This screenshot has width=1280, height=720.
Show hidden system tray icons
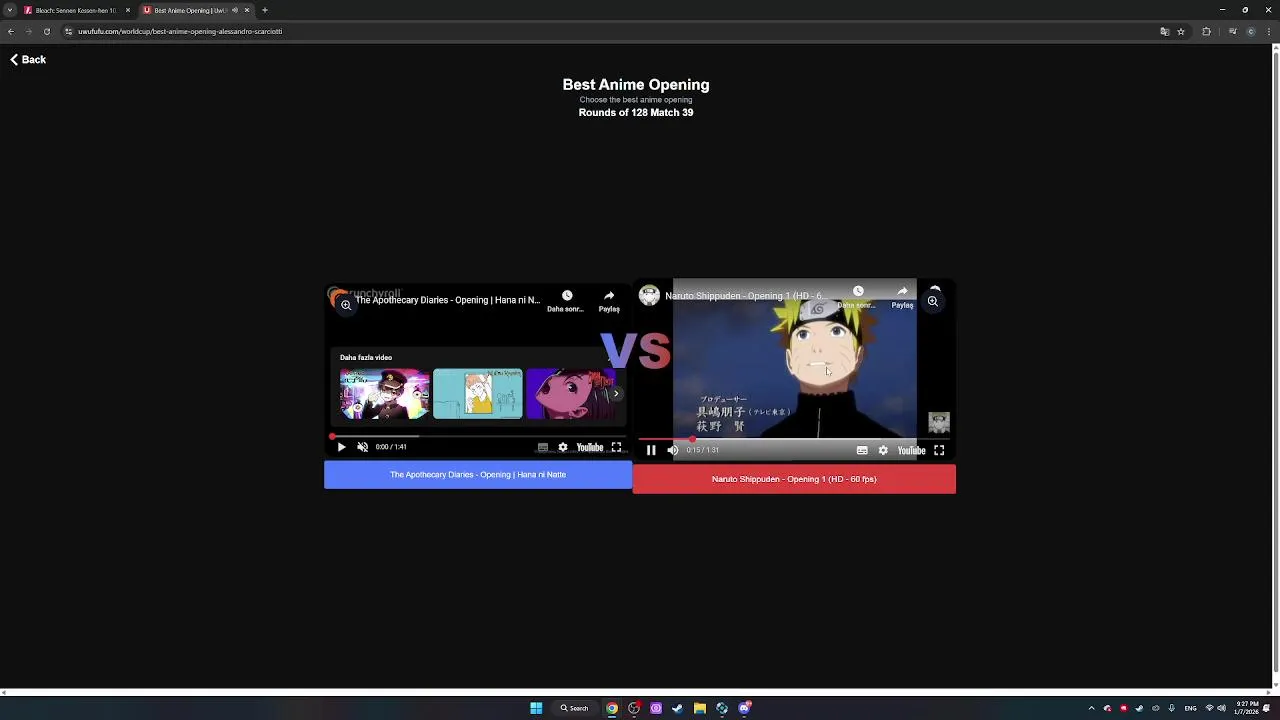point(1091,708)
